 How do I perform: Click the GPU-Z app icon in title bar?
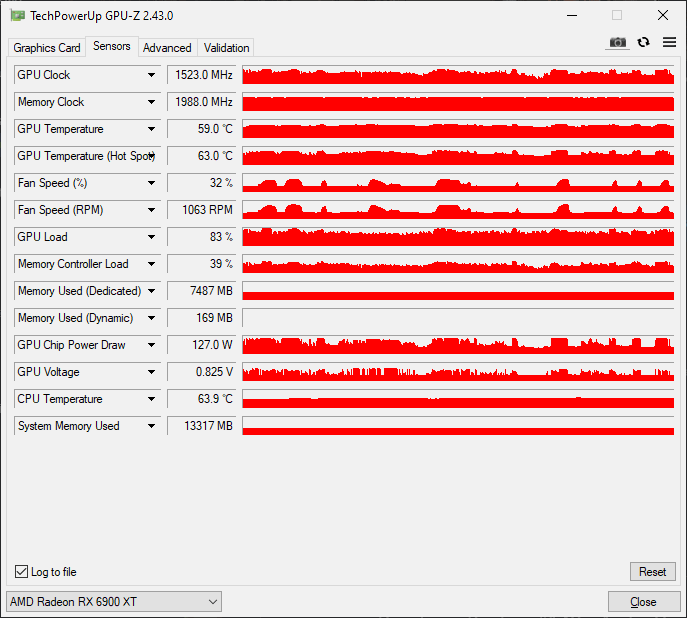pyautogui.click(x=18, y=16)
